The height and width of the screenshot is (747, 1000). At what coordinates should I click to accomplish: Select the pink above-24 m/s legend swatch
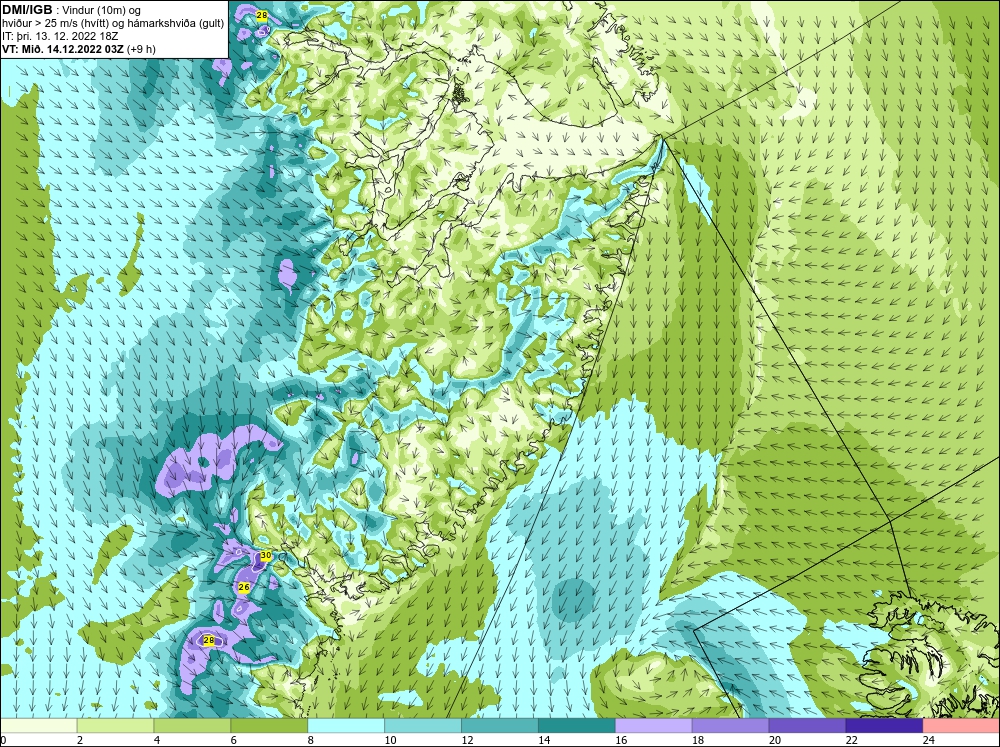(x=961, y=725)
